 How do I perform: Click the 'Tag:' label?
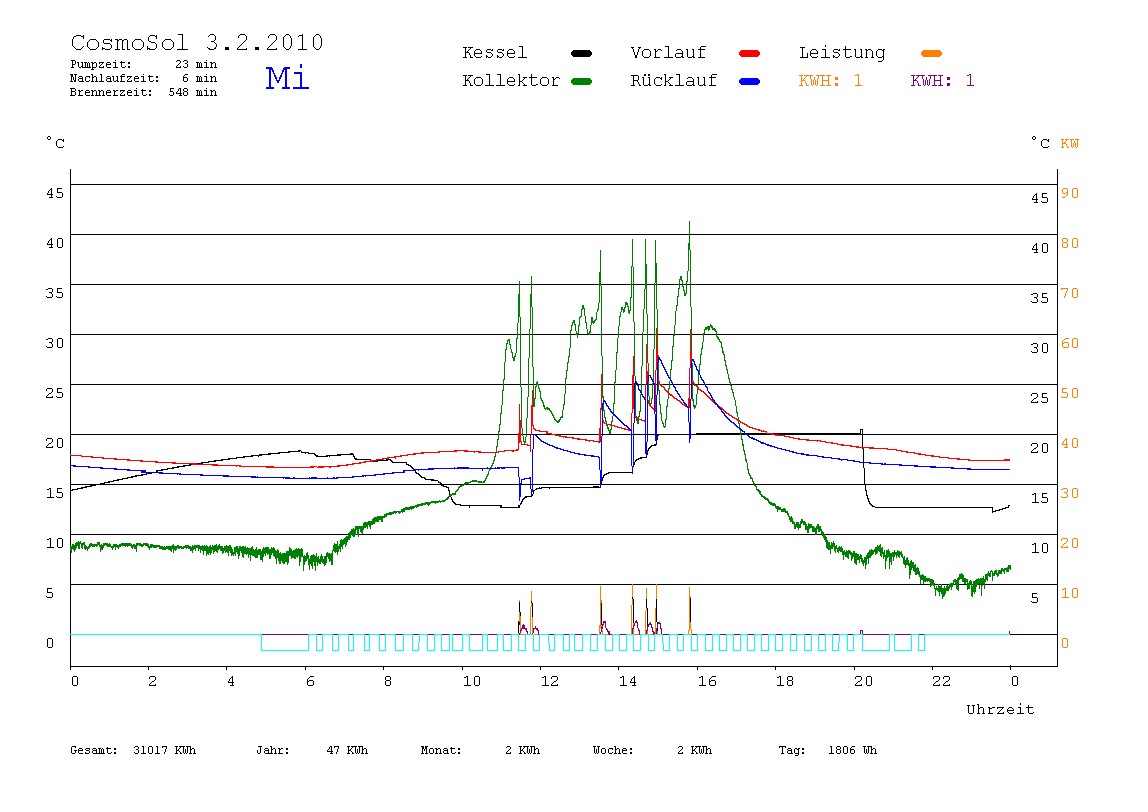point(792,750)
